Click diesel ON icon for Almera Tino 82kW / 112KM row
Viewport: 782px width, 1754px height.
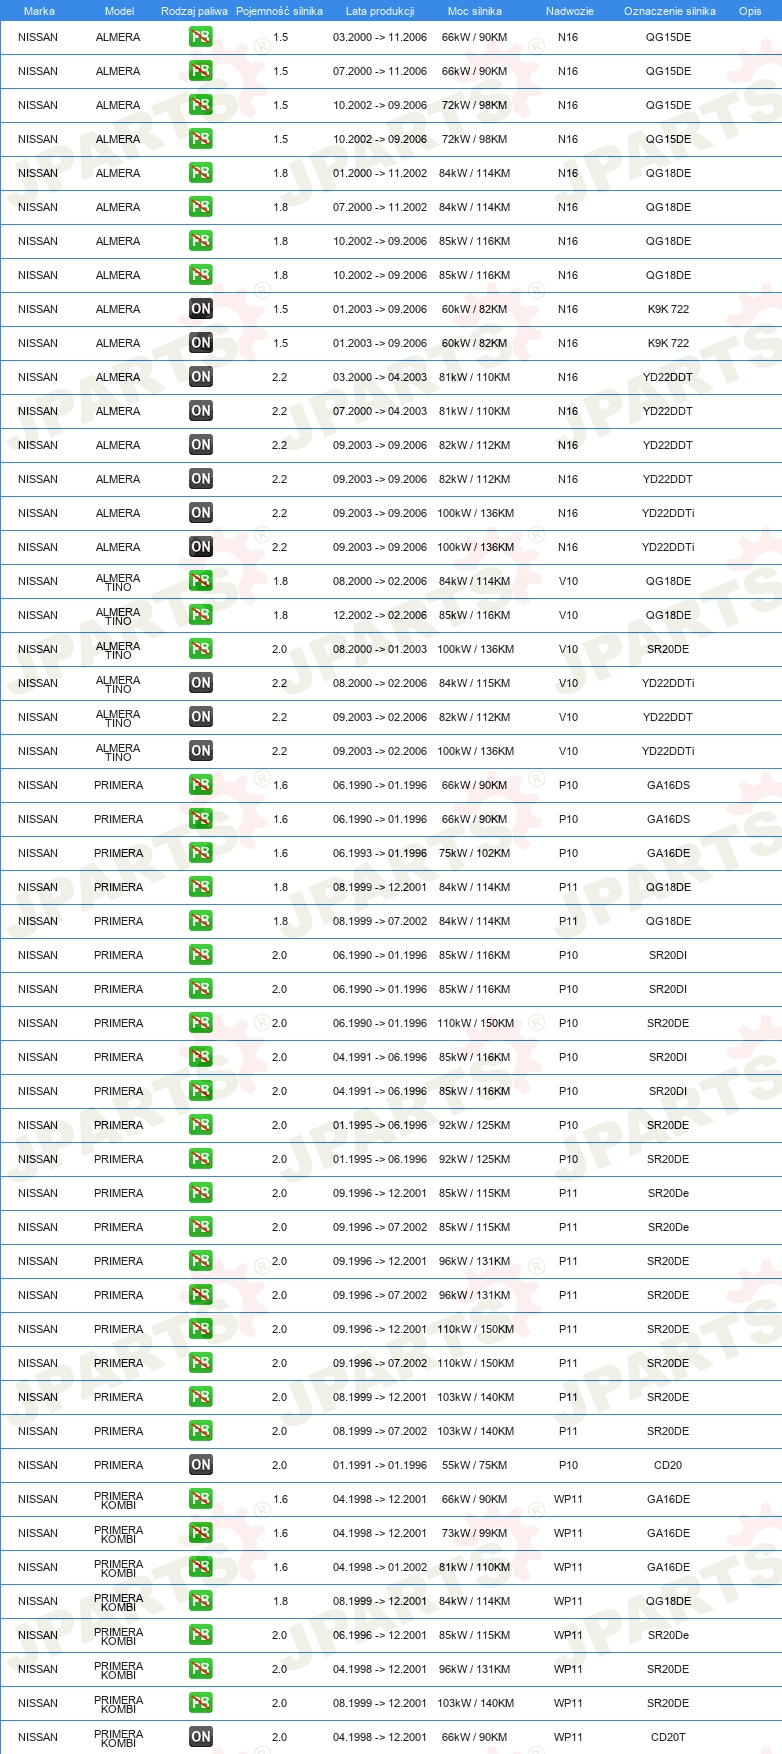coord(201,717)
